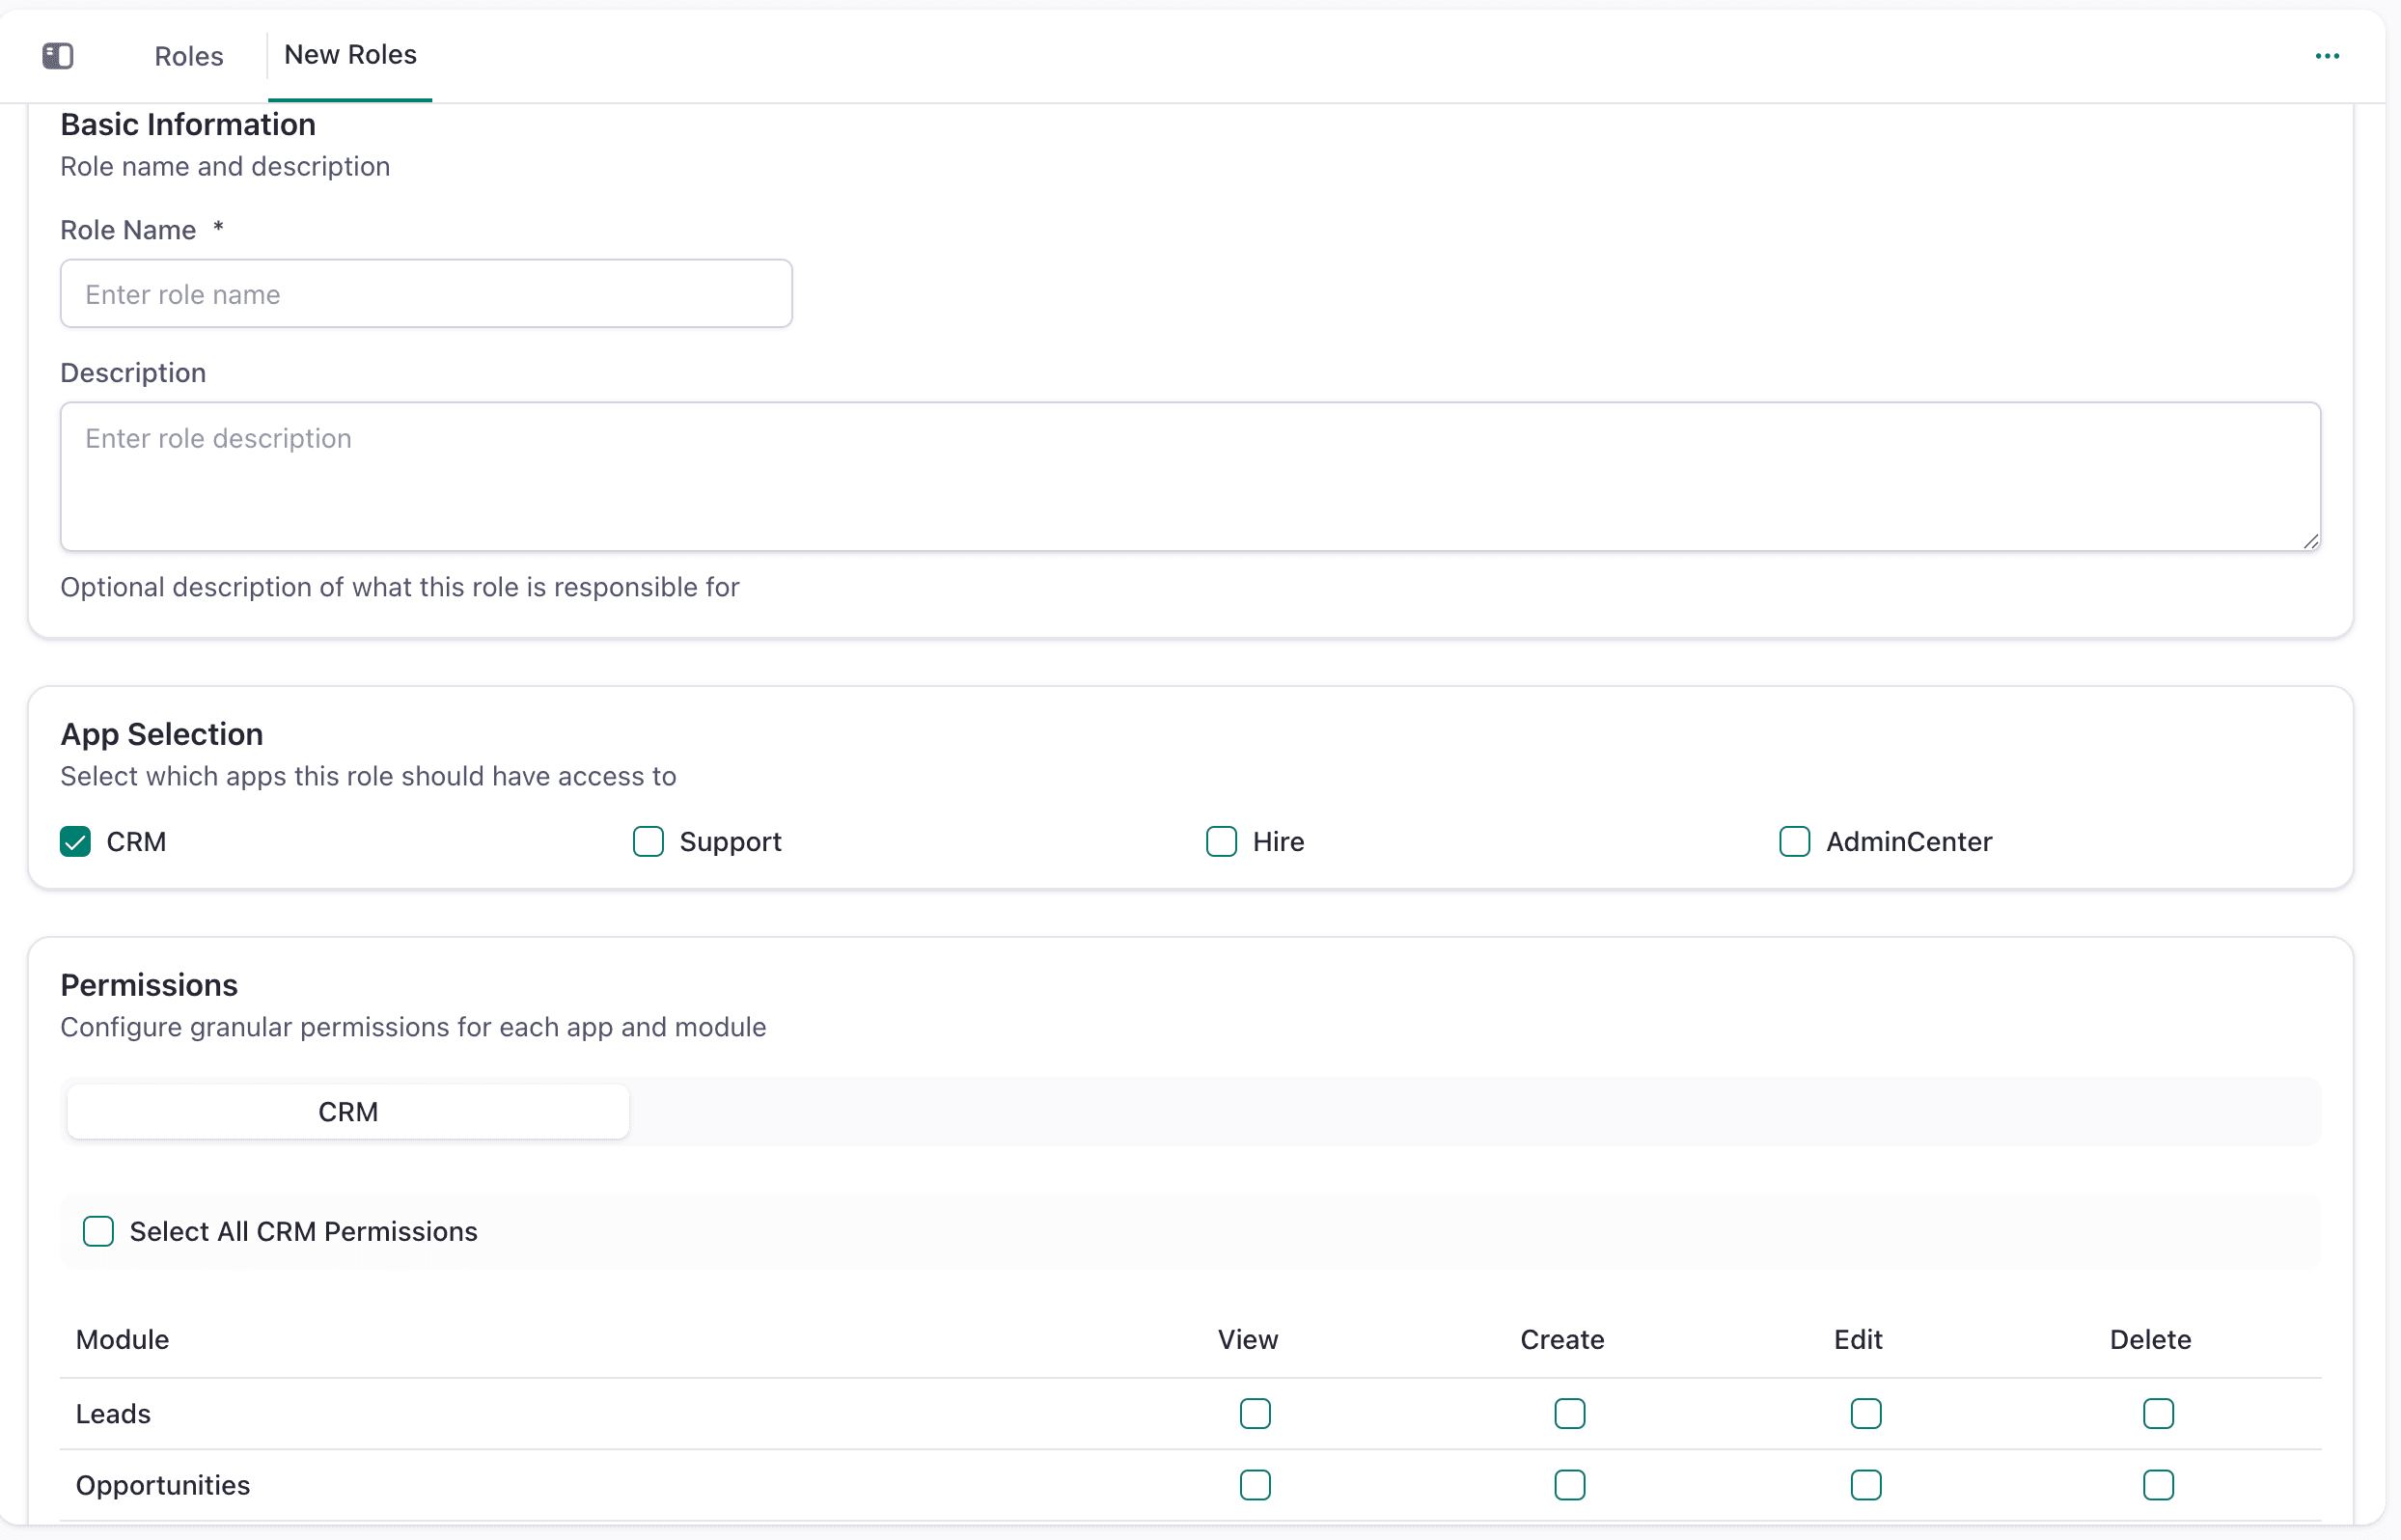Enable View permission for Leads
This screenshot has height=1540, width=2401.
point(1255,1414)
